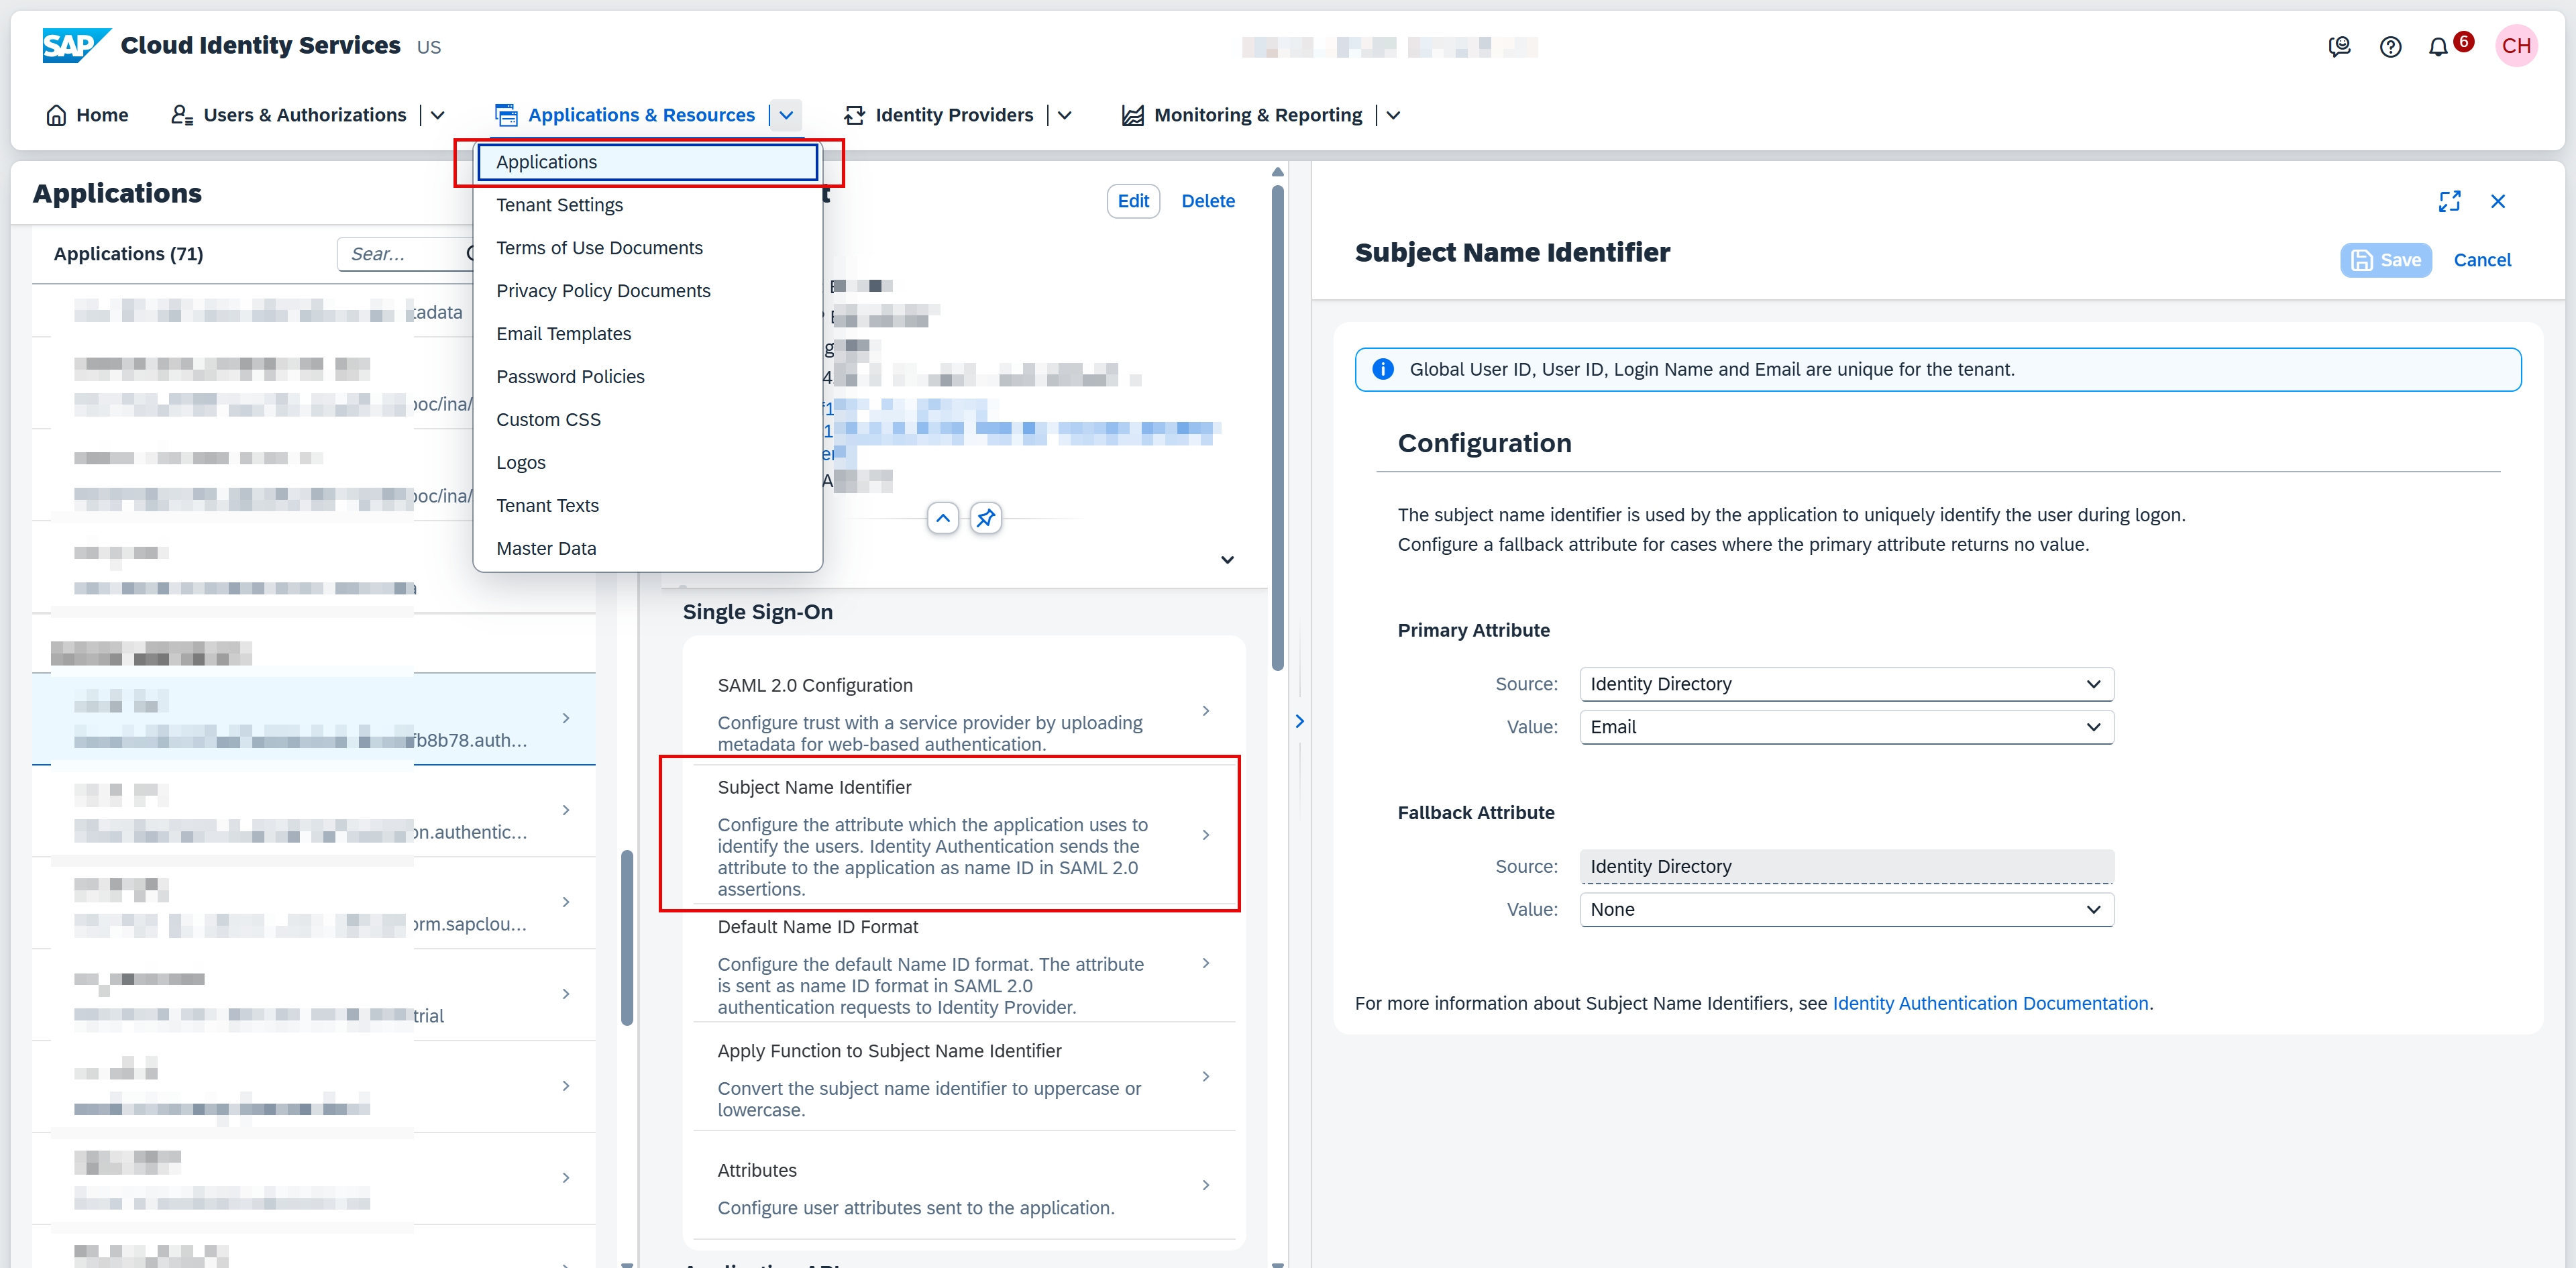
Task: Expand Users & Authorizations dropdown arrow
Action: pyautogui.click(x=437, y=115)
